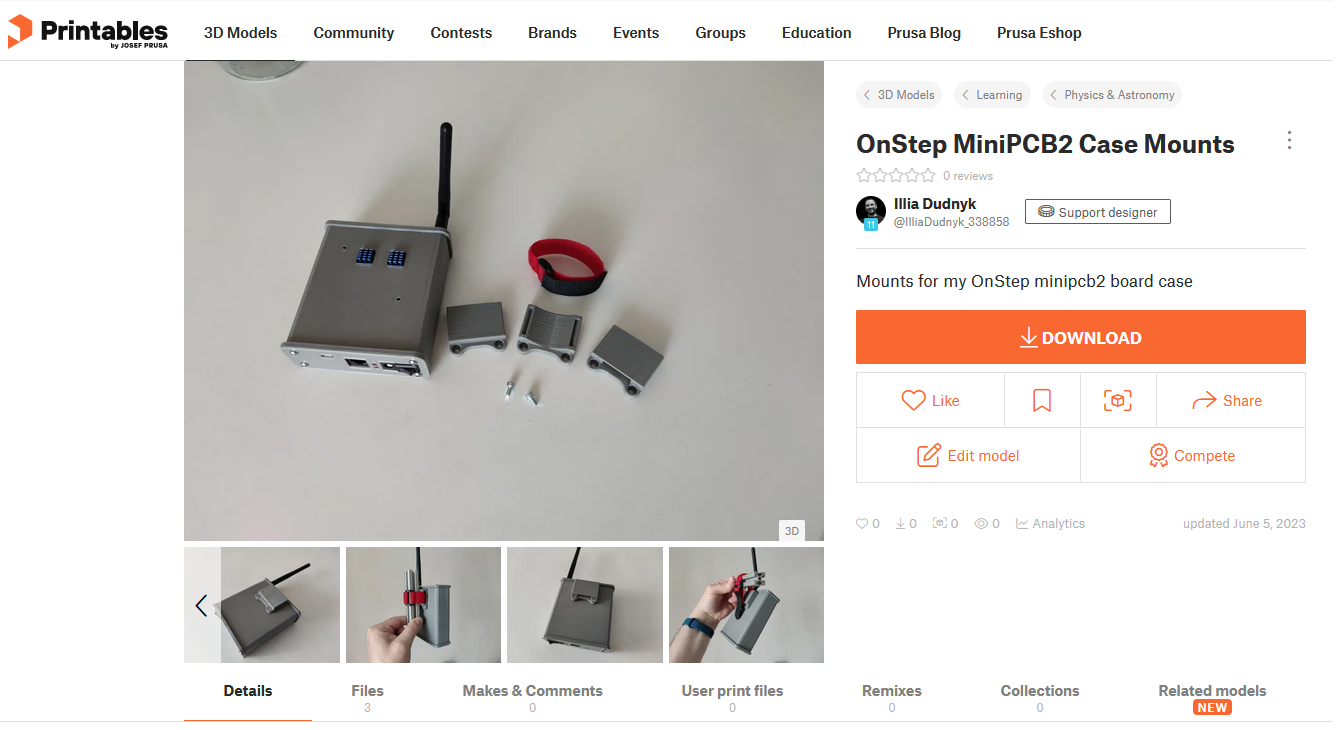Viewport: 1336px width, 730px height.
Task: Bookmark this model with the bookmark icon
Action: coord(1042,401)
